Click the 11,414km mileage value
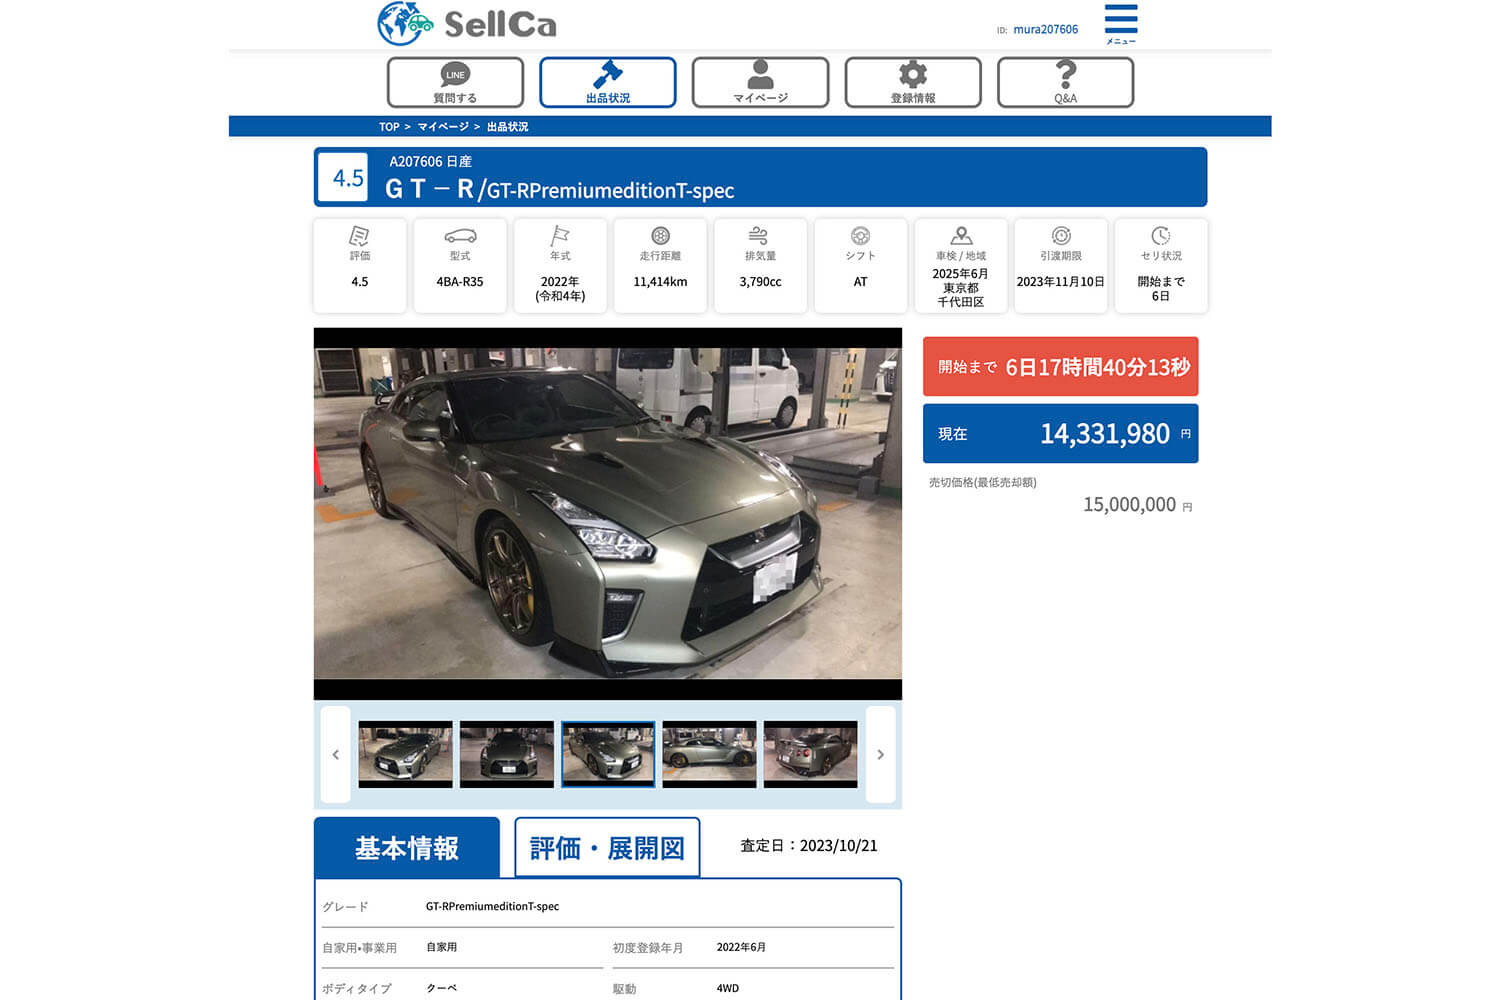1500x1000 pixels. (660, 282)
